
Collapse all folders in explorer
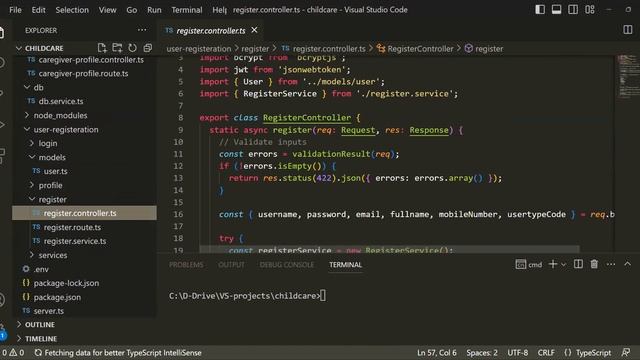tap(147, 48)
